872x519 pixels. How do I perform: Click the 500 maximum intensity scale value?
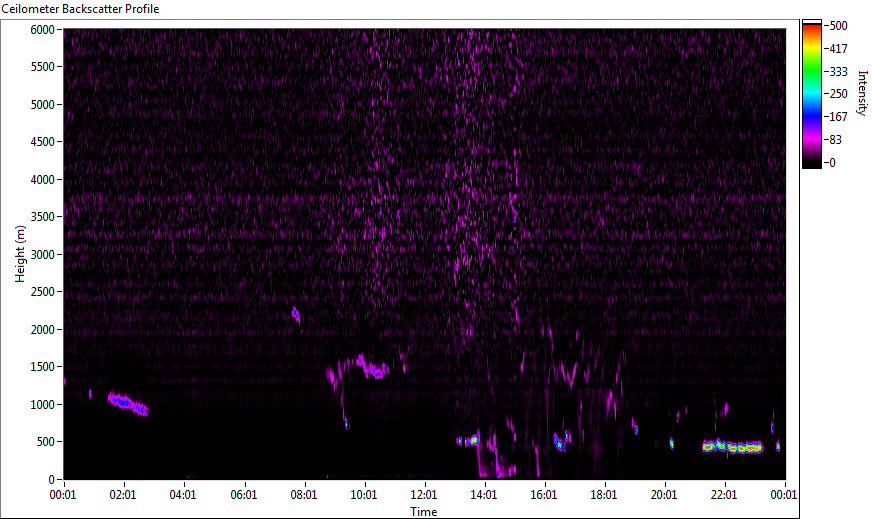point(838,26)
